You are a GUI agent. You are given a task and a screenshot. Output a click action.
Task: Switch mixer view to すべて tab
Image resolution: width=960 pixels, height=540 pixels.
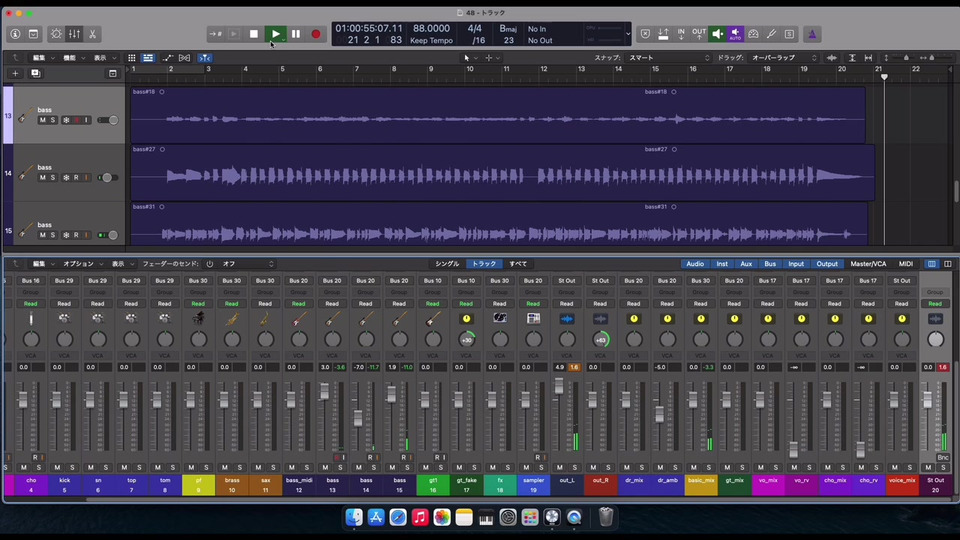click(x=518, y=264)
